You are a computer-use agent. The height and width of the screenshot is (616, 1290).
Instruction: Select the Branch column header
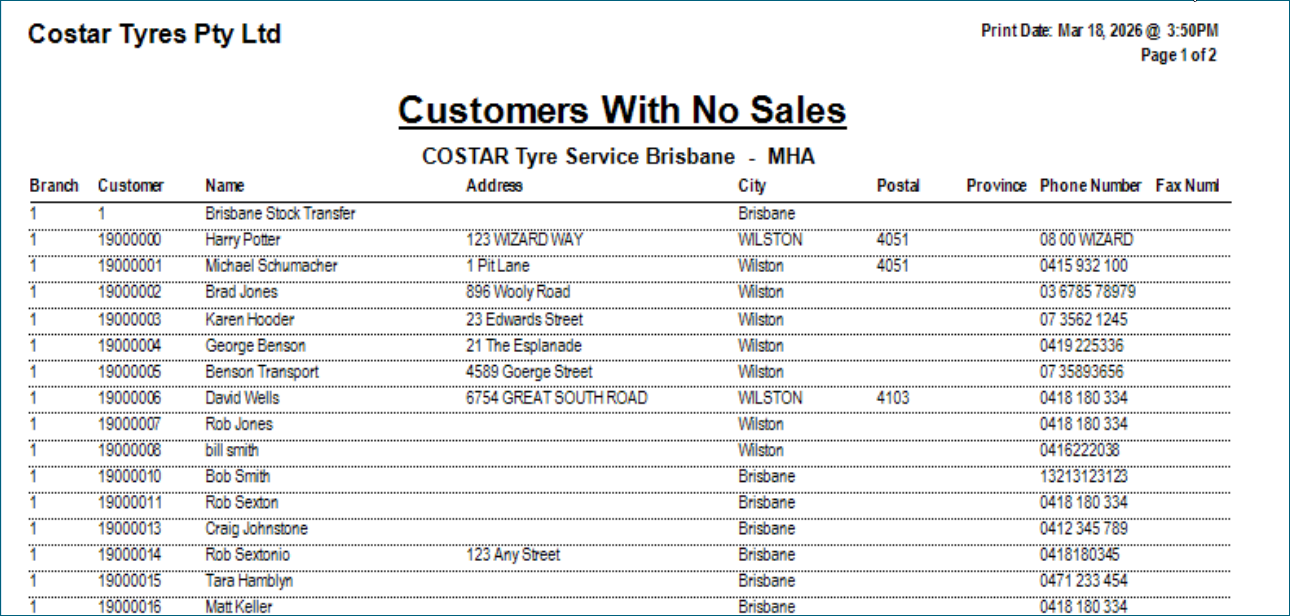[54, 186]
